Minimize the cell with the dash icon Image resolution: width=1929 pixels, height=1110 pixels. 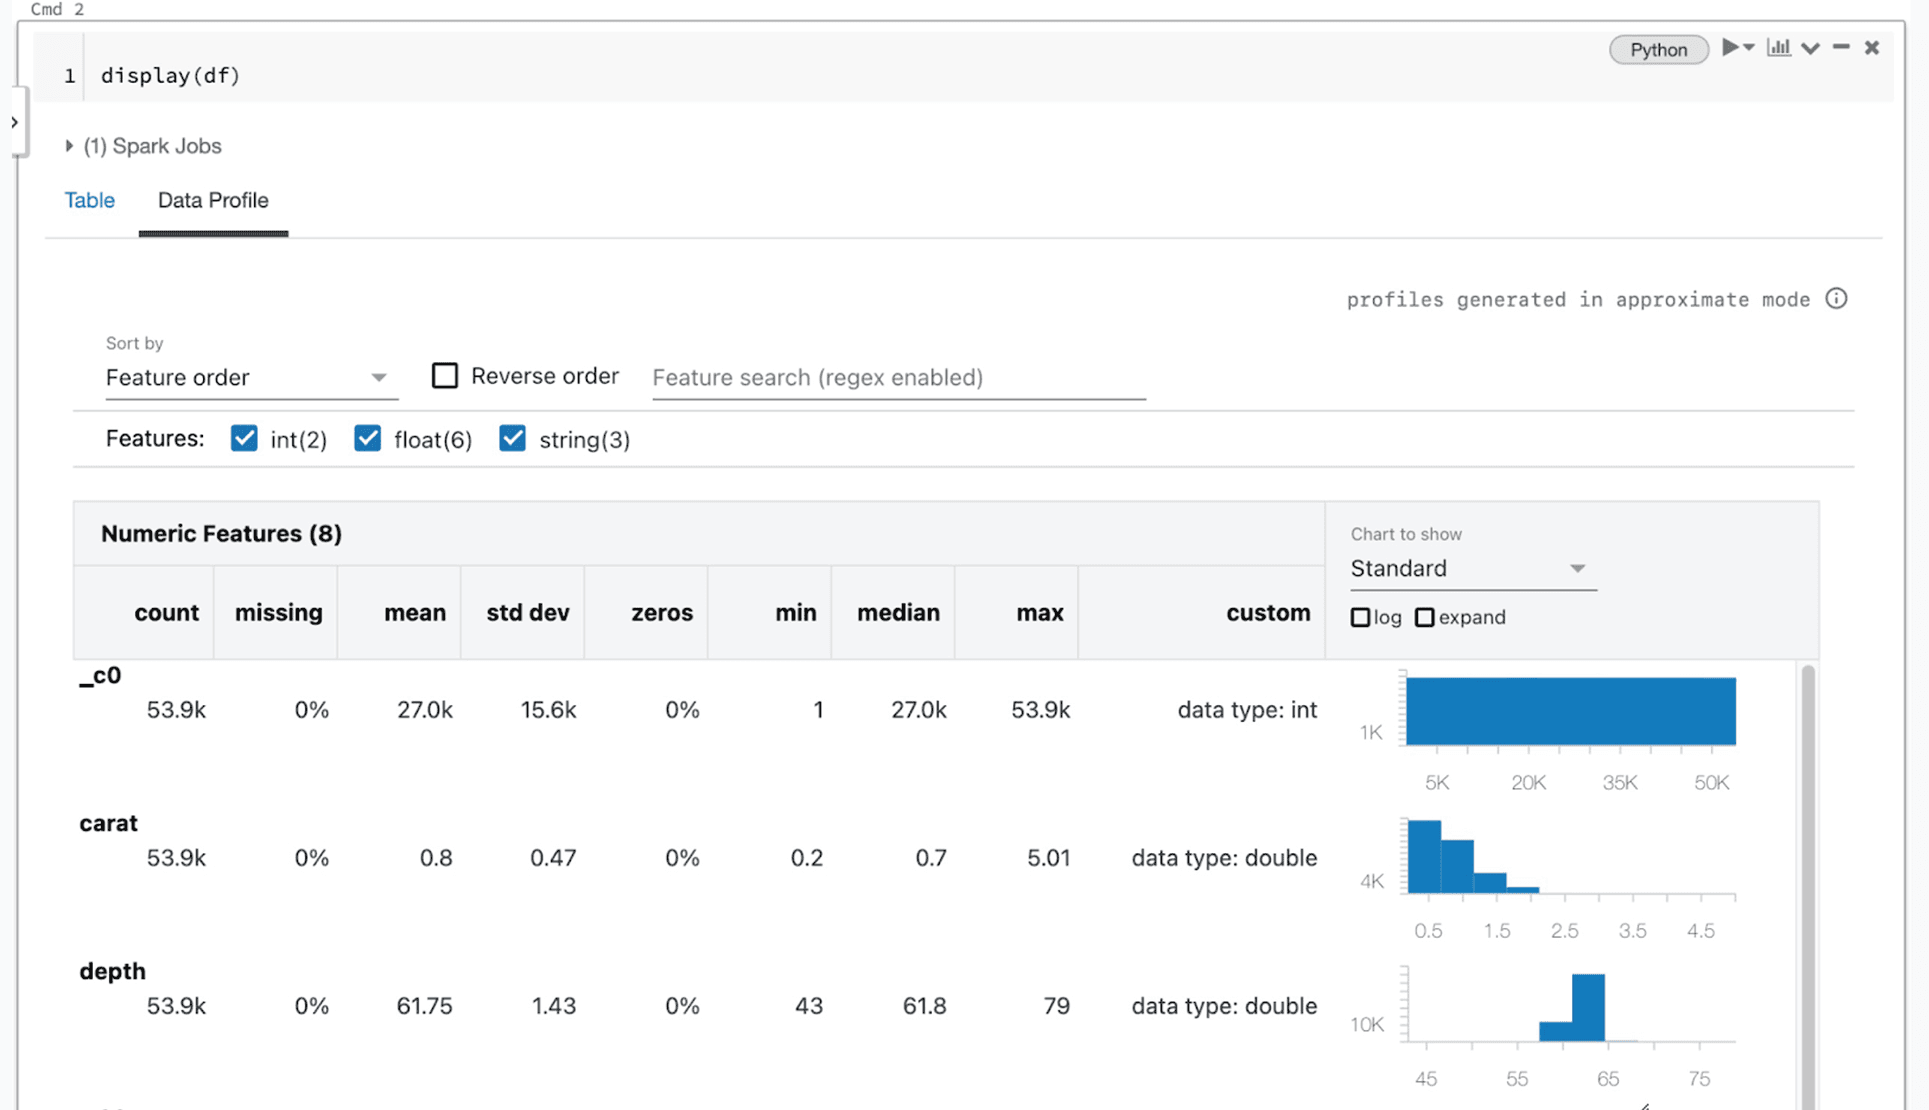(1841, 48)
